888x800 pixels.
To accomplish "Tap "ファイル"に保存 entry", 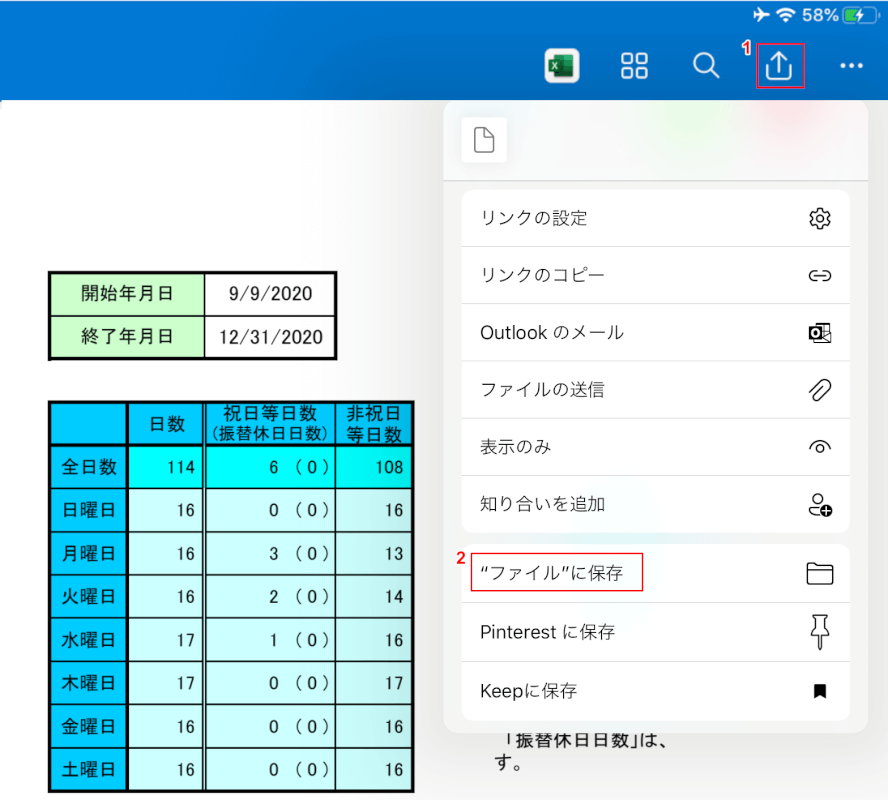I will [655, 574].
